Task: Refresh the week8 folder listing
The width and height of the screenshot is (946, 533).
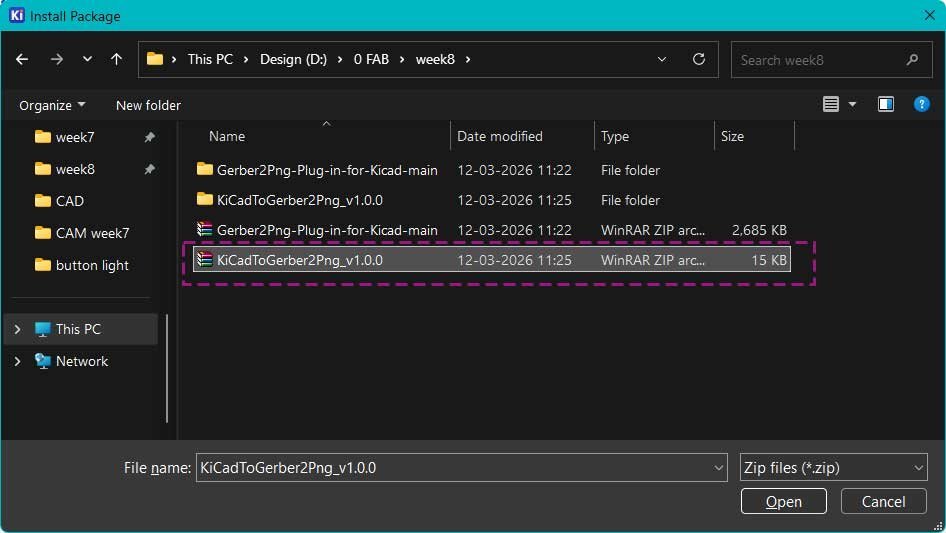Action: coord(699,59)
